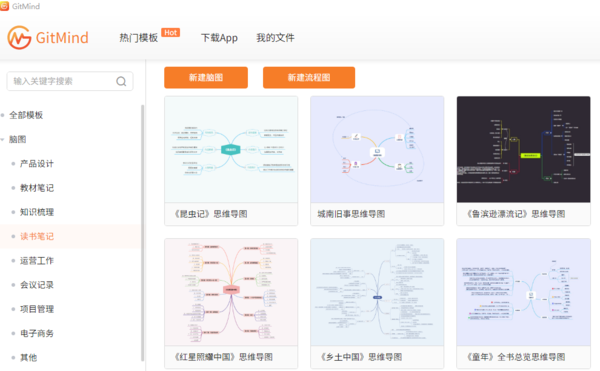The height and width of the screenshot is (371, 600).
Task: Select the 知识梳理 category
Action: coord(37,212)
